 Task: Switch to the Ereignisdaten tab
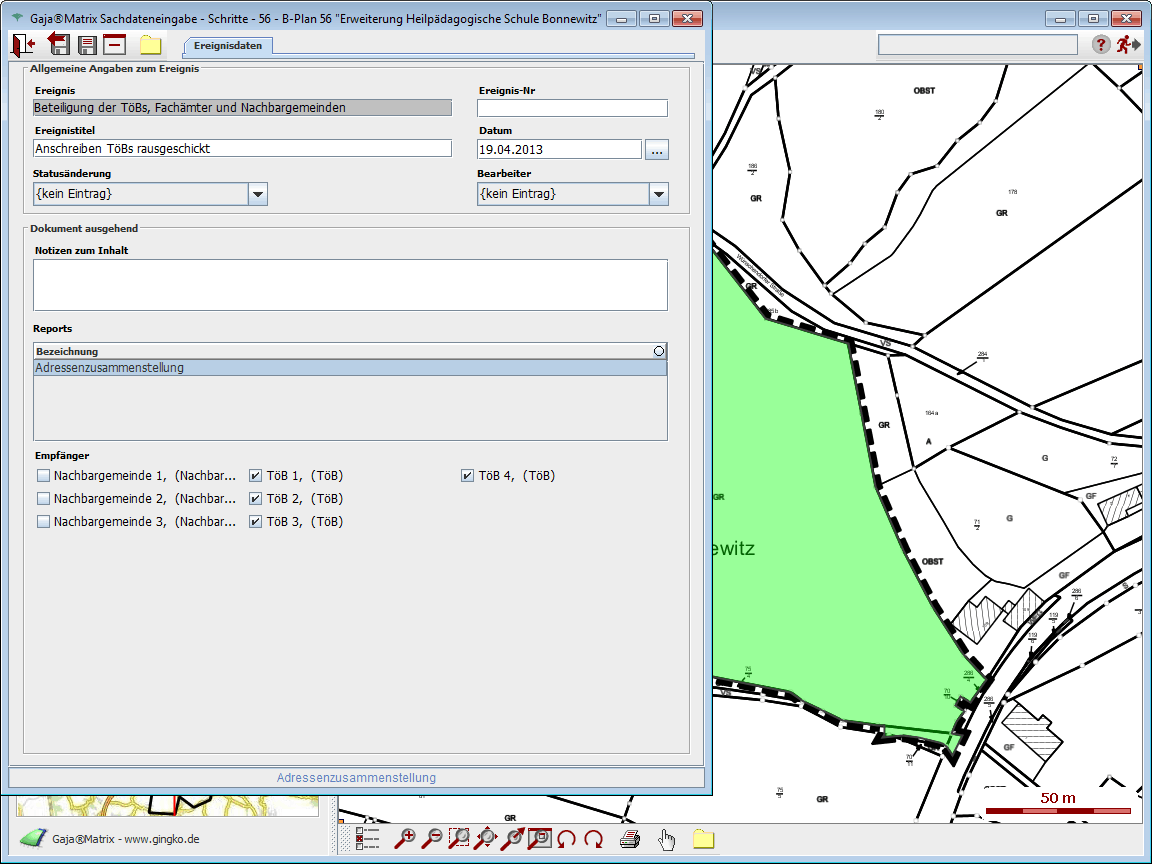click(x=227, y=45)
